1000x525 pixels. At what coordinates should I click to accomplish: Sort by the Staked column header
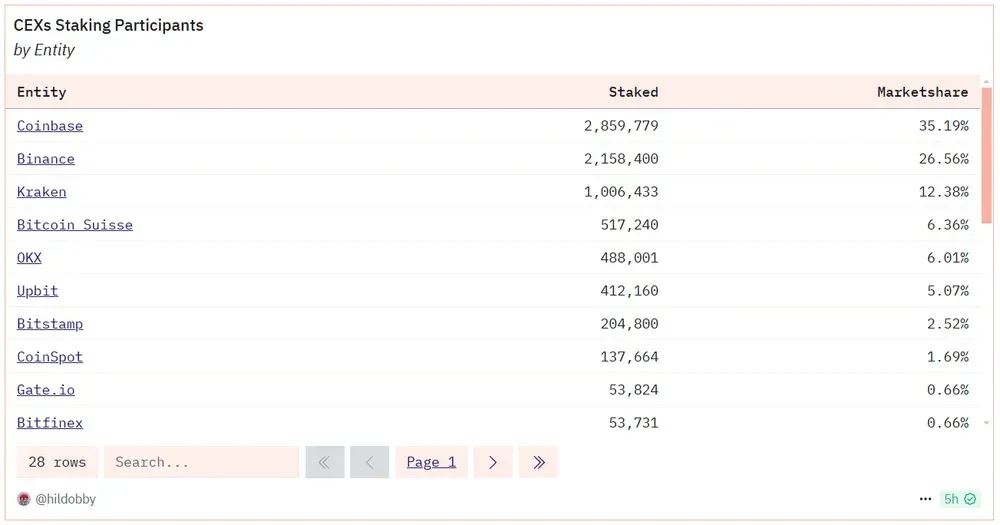[633, 92]
